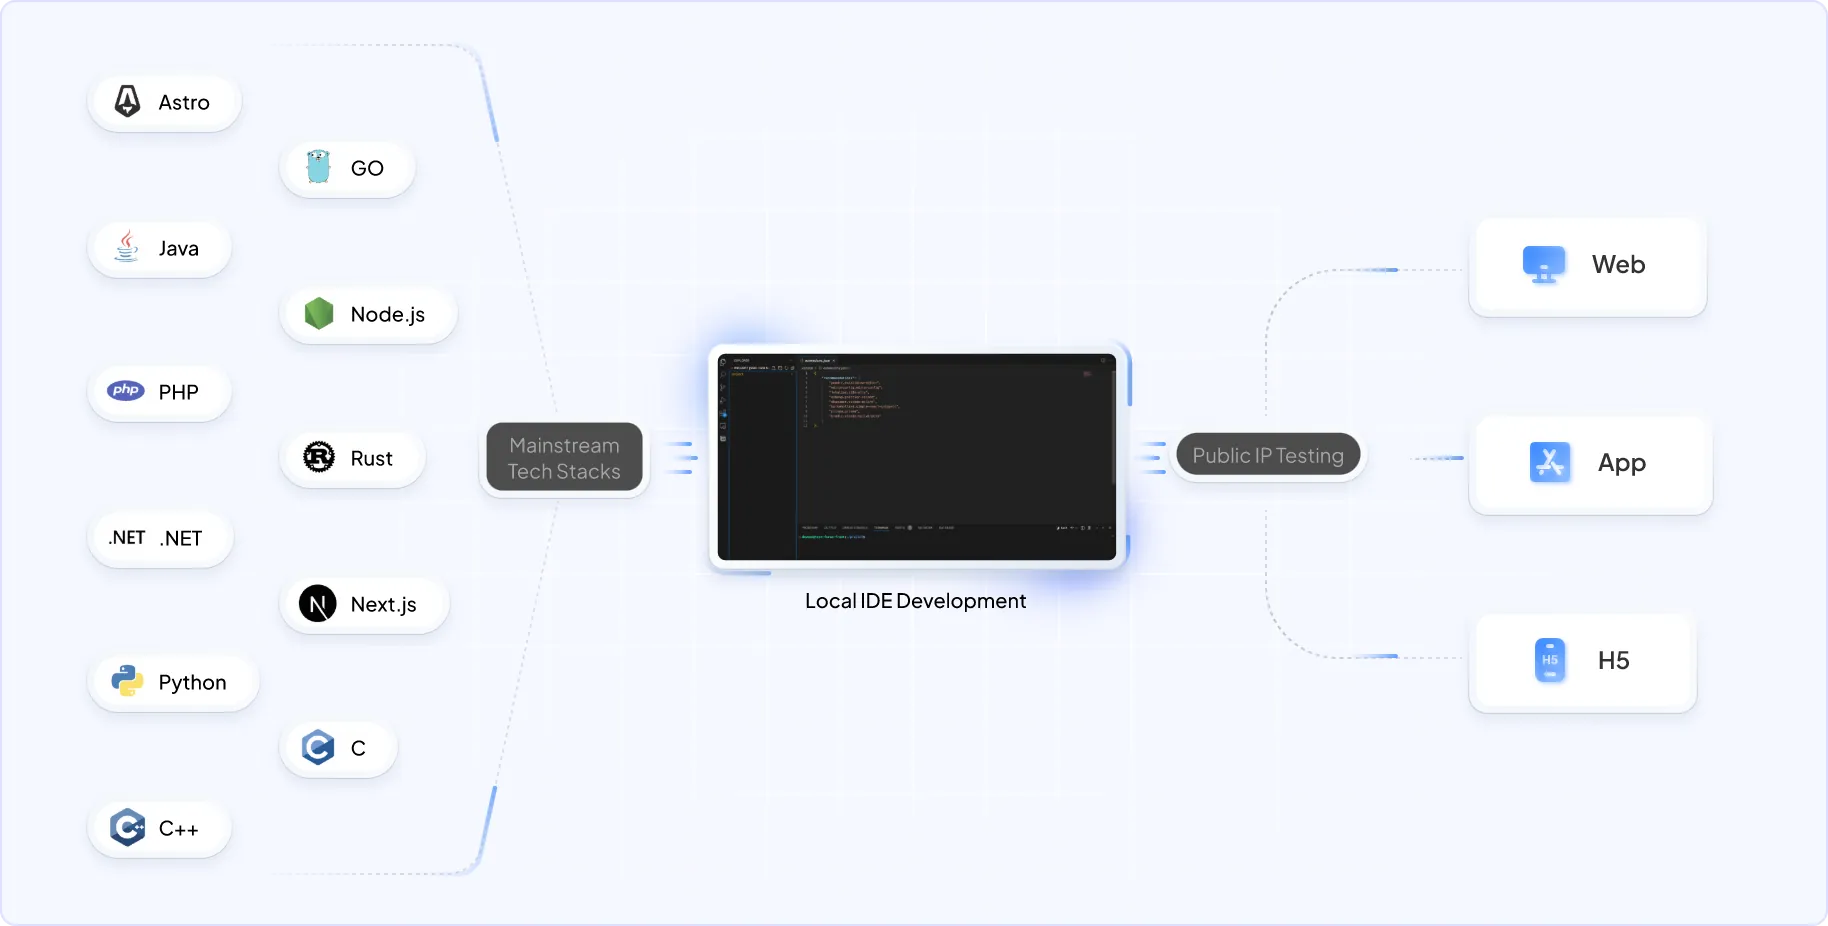Open the IDE code editor screenshot
Viewport: 1828px width, 926px height.
[x=916, y=456]
